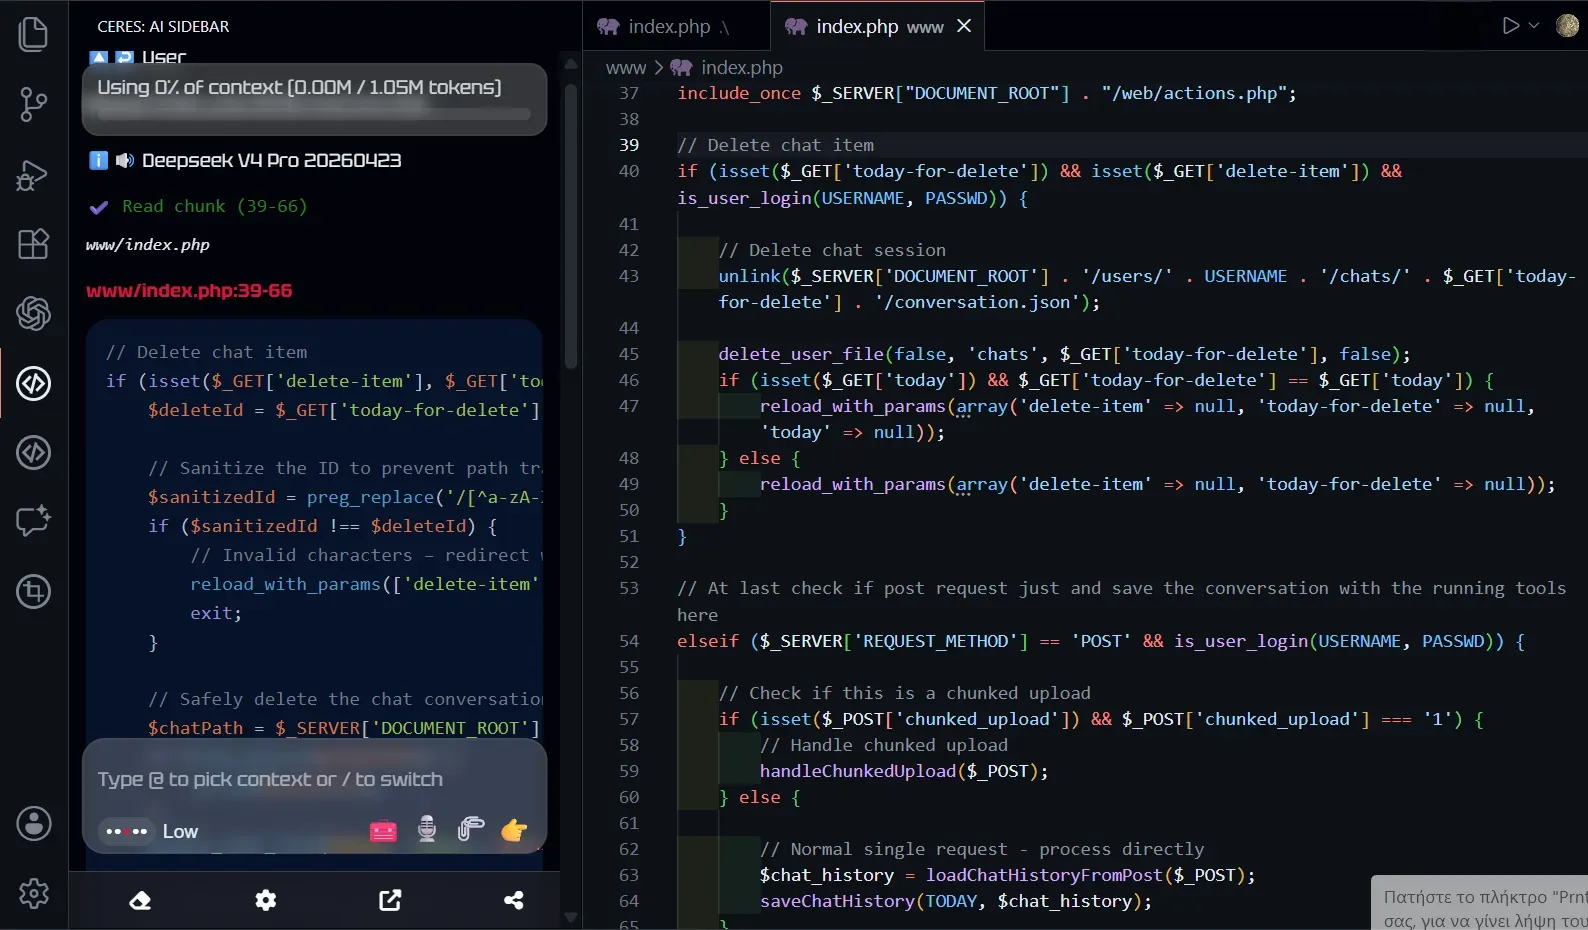The height and width of the screenshot is (930, 1588).
Task: Click the eraser clear-chat icon
Action: pos(141,900)
